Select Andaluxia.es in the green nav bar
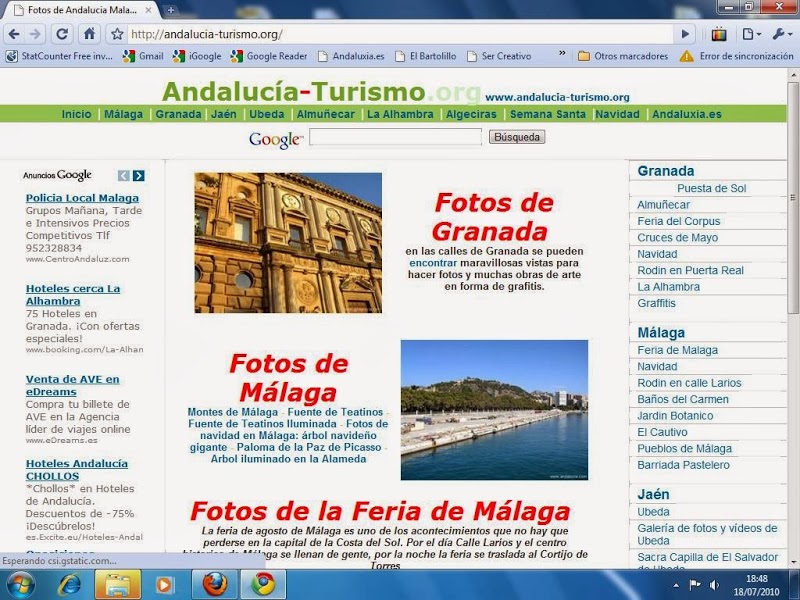The height and width of the screenshot is (600, 800). (x=687, y=114)
